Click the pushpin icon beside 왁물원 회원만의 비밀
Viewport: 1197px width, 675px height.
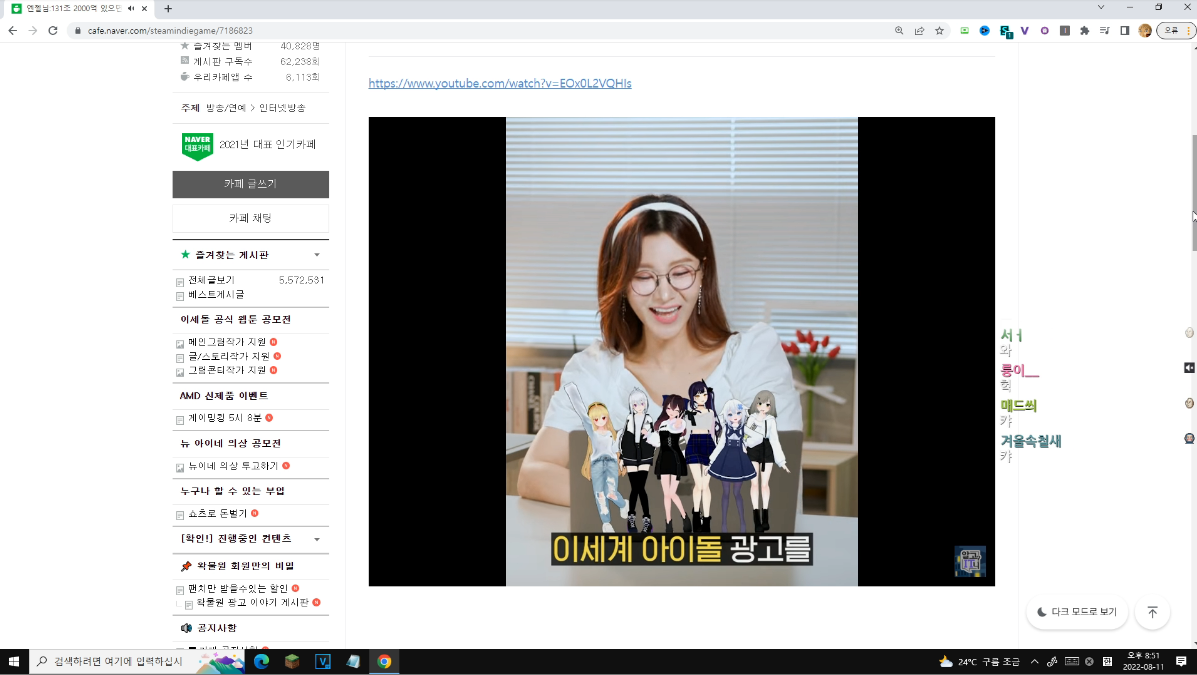coord(186,566)
